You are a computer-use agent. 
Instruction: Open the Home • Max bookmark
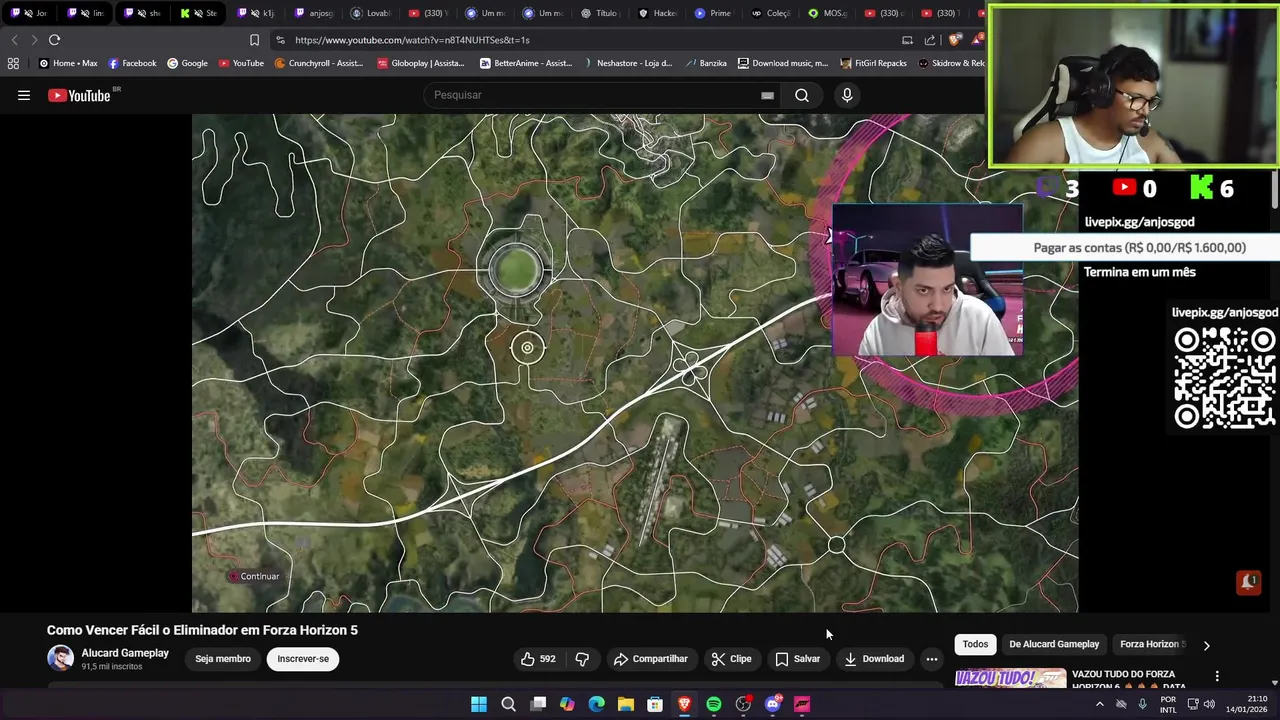pyautogui.click(x=68, y=63)
